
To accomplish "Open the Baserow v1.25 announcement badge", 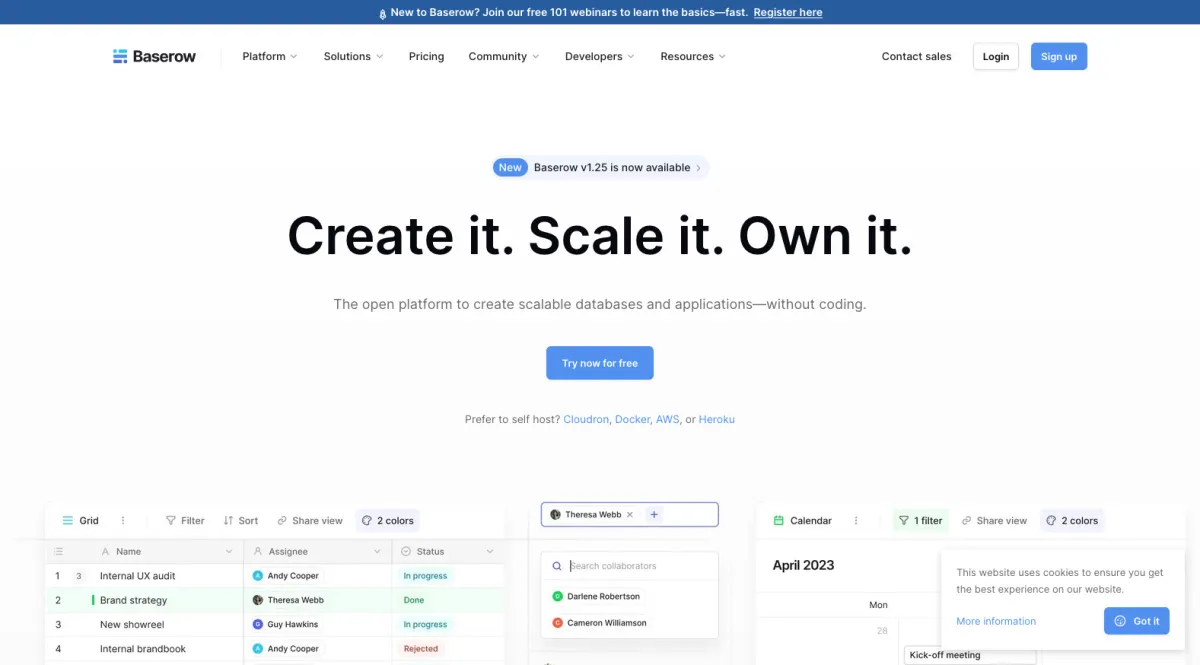I will pyautogui.click(x=600, y=167).
